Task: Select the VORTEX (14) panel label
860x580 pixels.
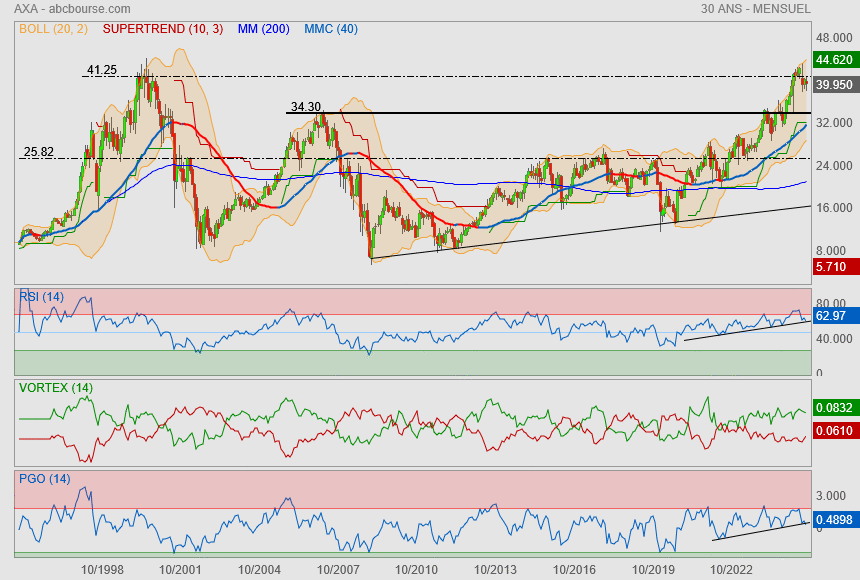Action: pos(56,387)
